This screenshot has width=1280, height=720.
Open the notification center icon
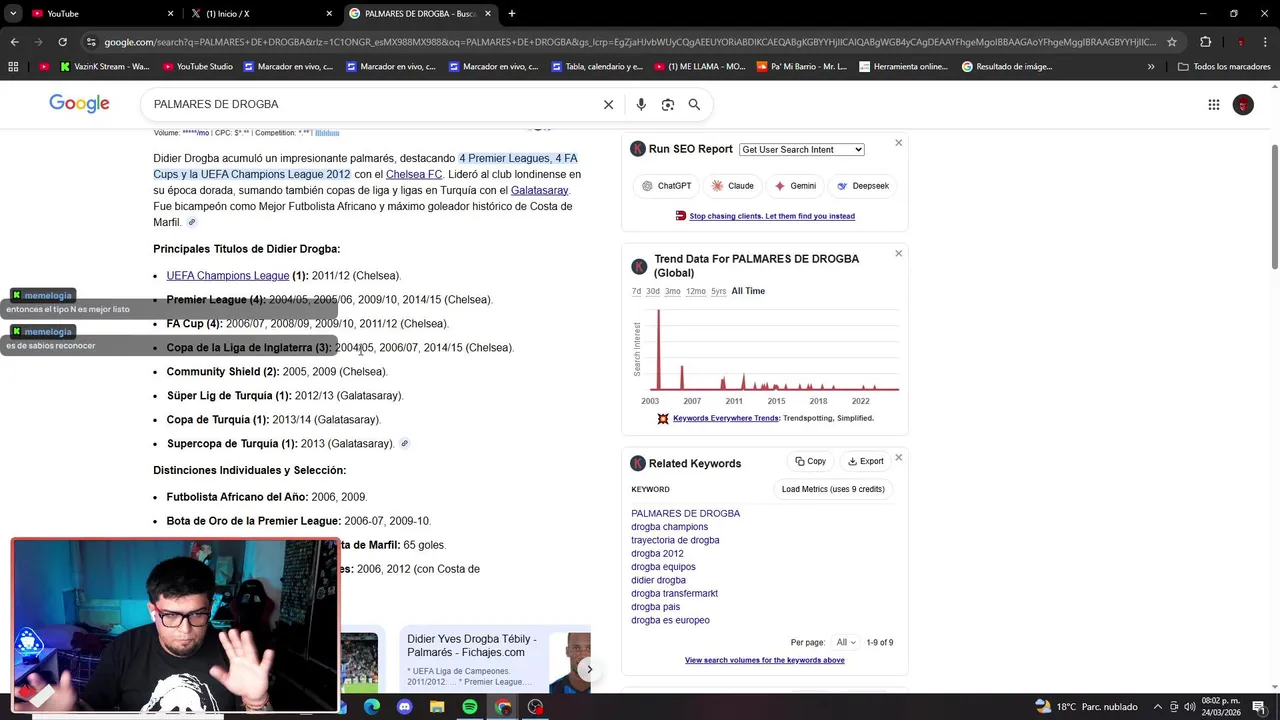(x=1259, y=707)
